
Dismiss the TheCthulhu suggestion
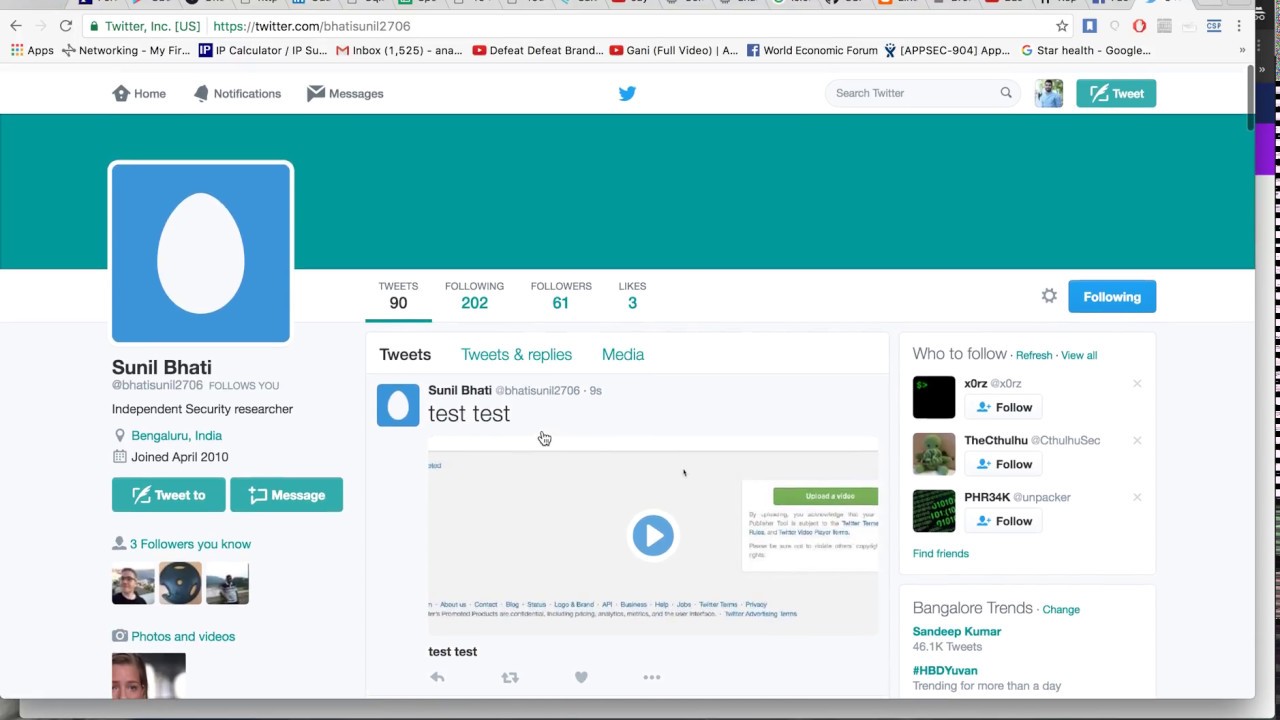pyautogui.click(x=1137, y=441)
